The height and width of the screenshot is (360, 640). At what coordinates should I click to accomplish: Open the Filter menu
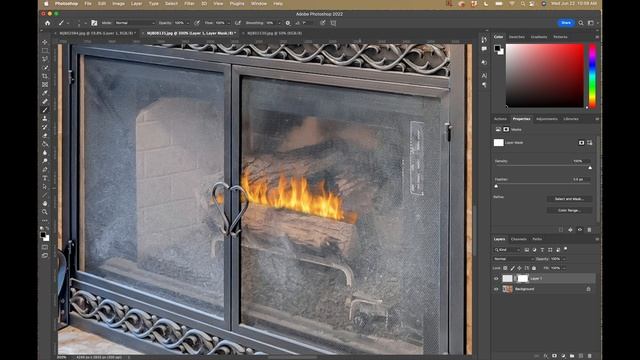click(189, 4)
